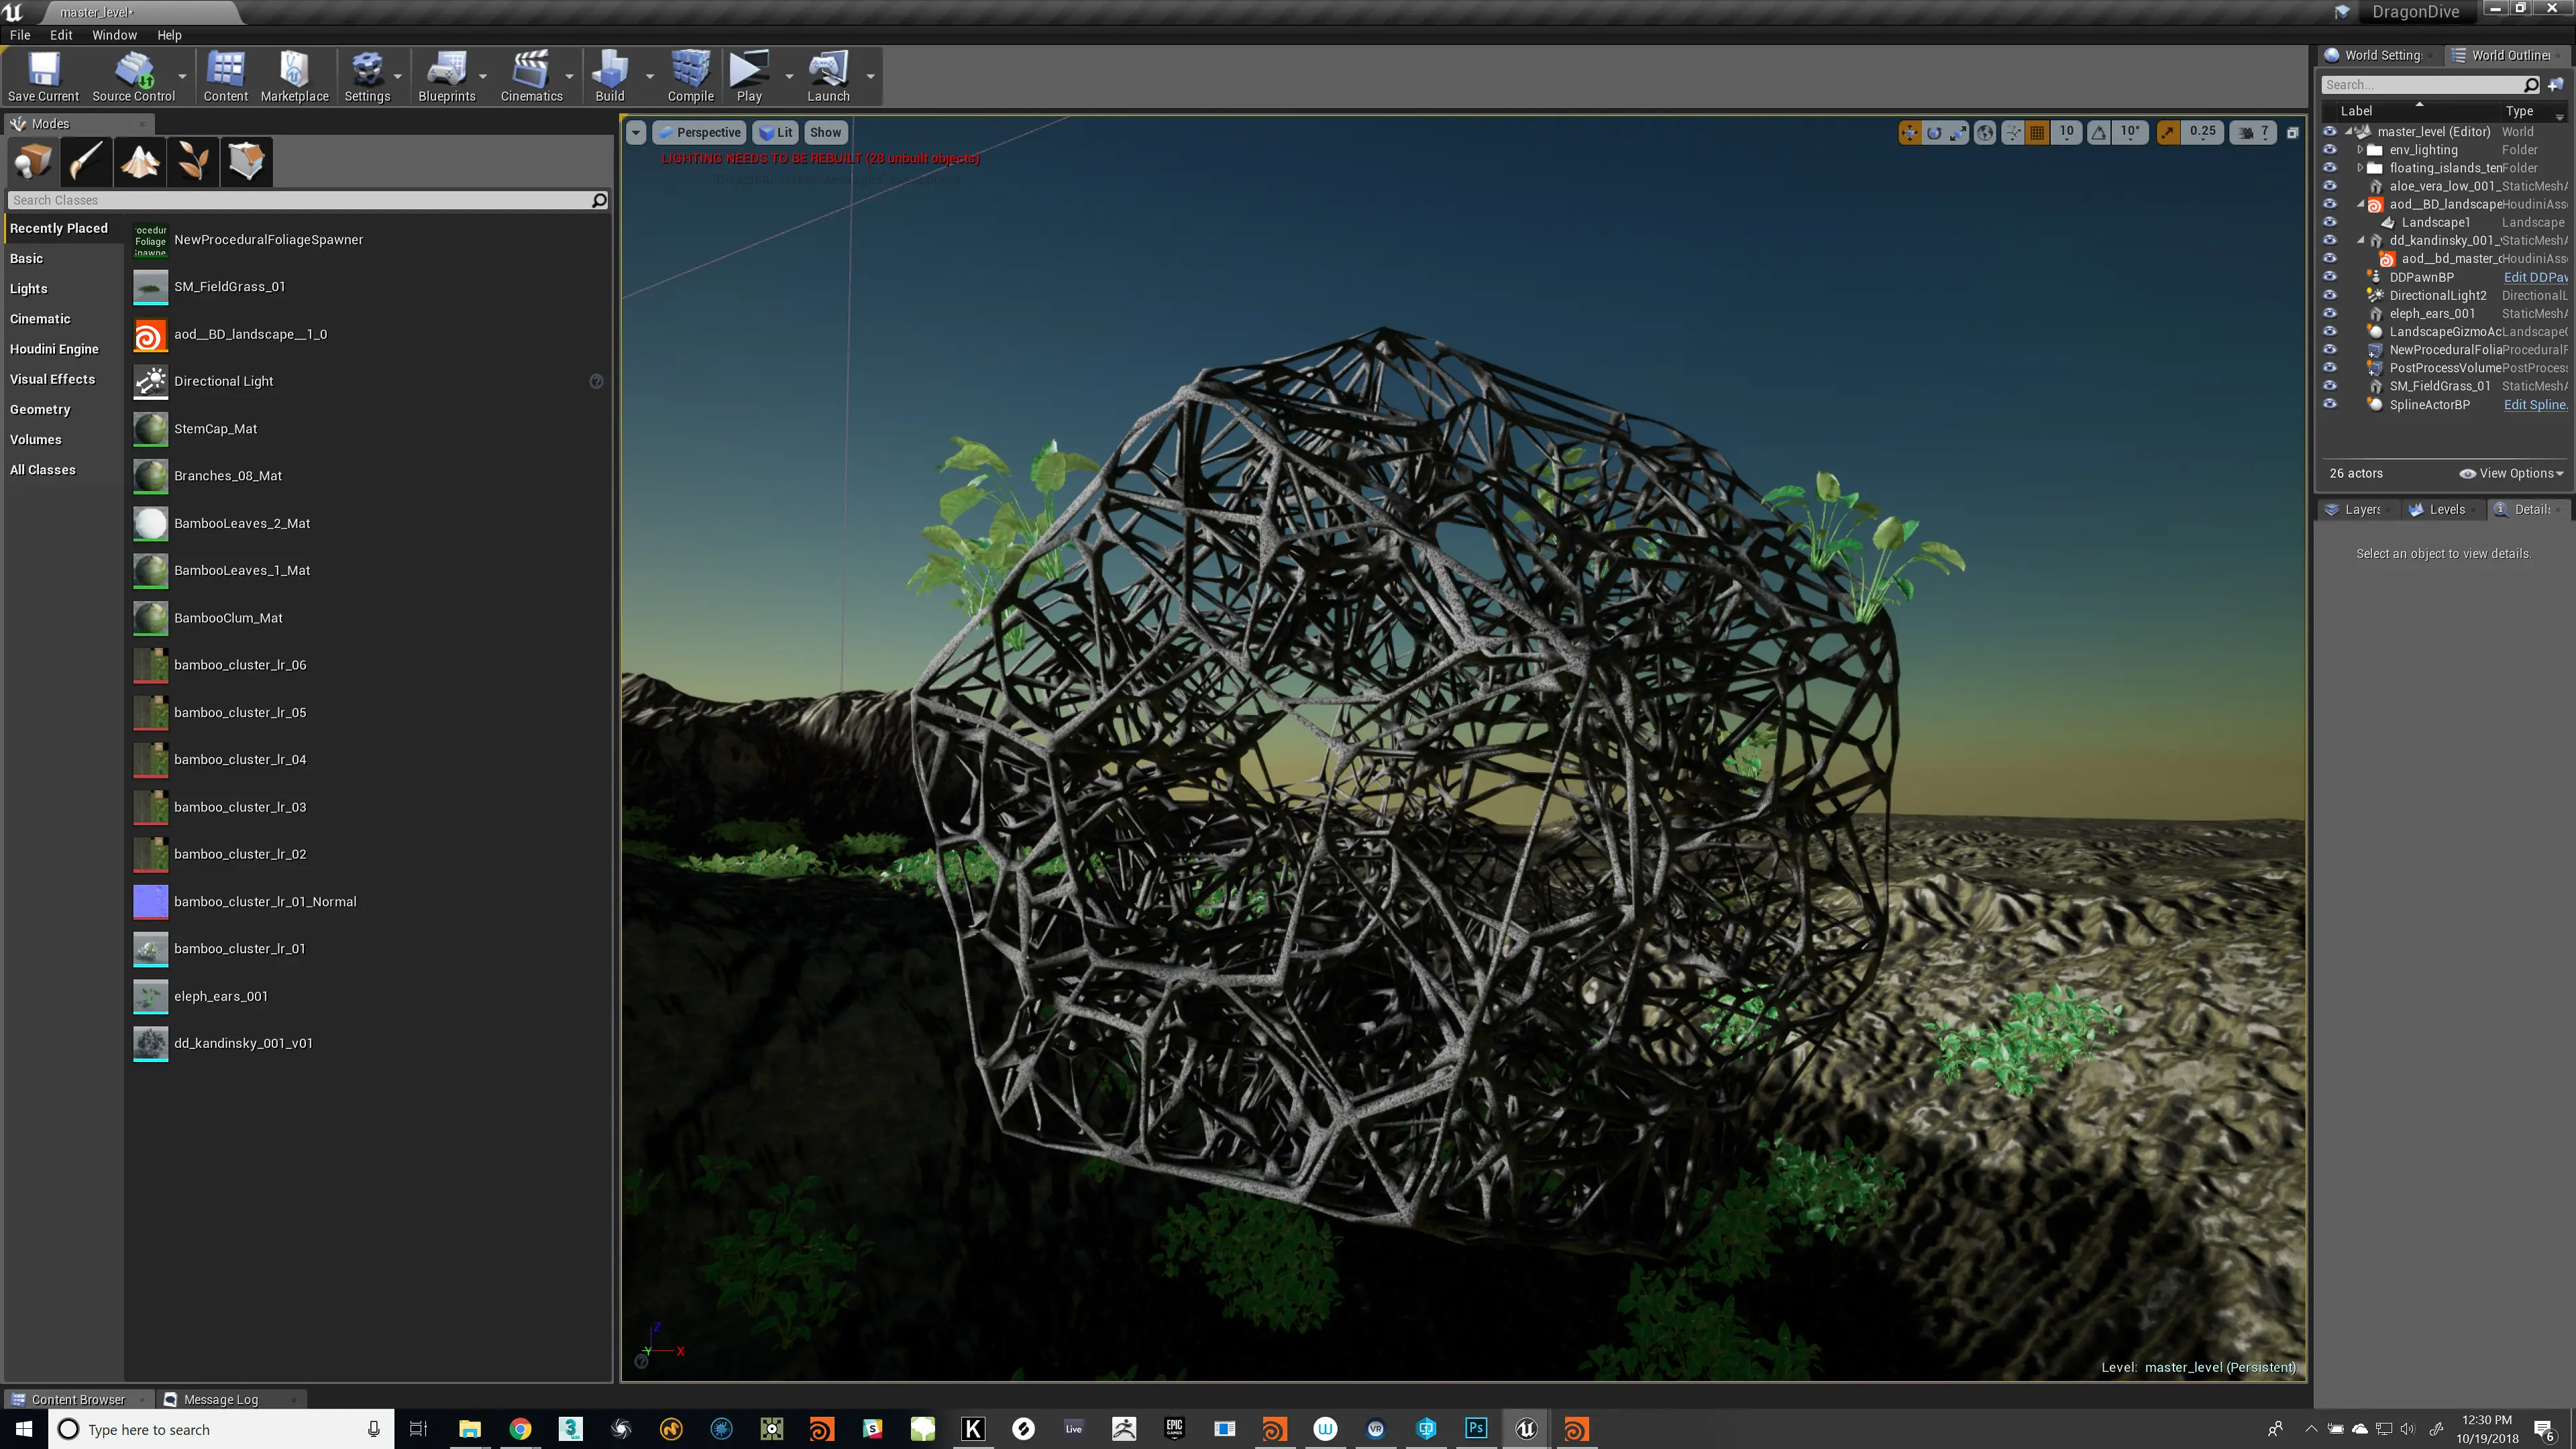Open rotation snap 10° dropdown
Image resolution: width=2576 pixels, height=1449 pixels.
(2130, 132)
